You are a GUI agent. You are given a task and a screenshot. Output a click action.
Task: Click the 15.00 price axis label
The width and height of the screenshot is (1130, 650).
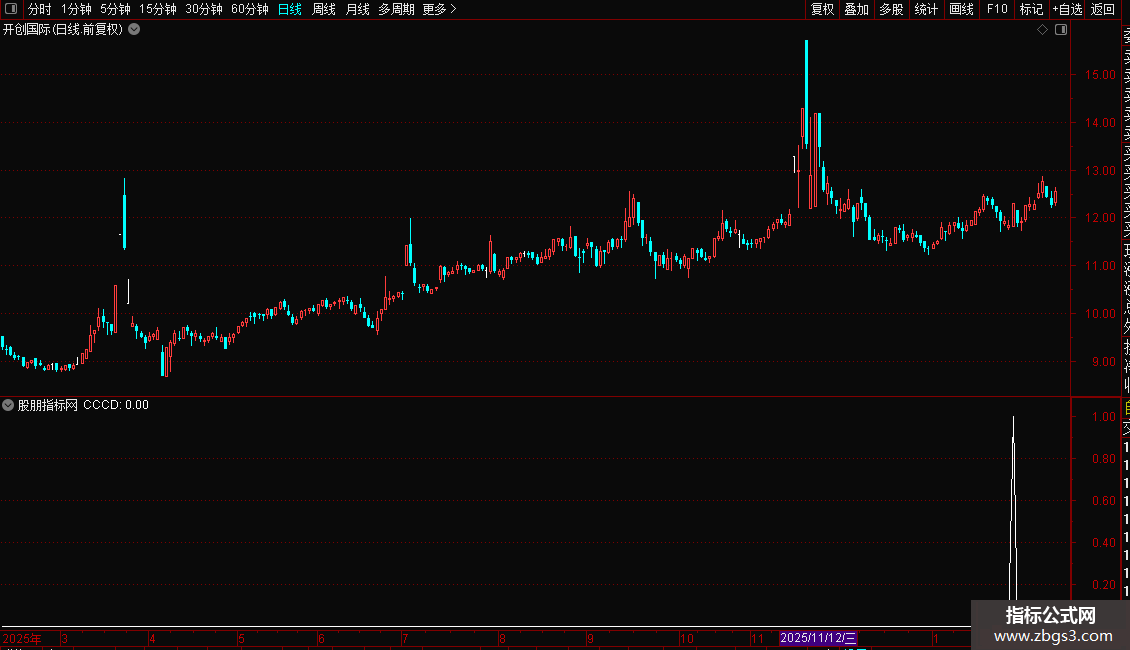click(x=1100, y=74)
